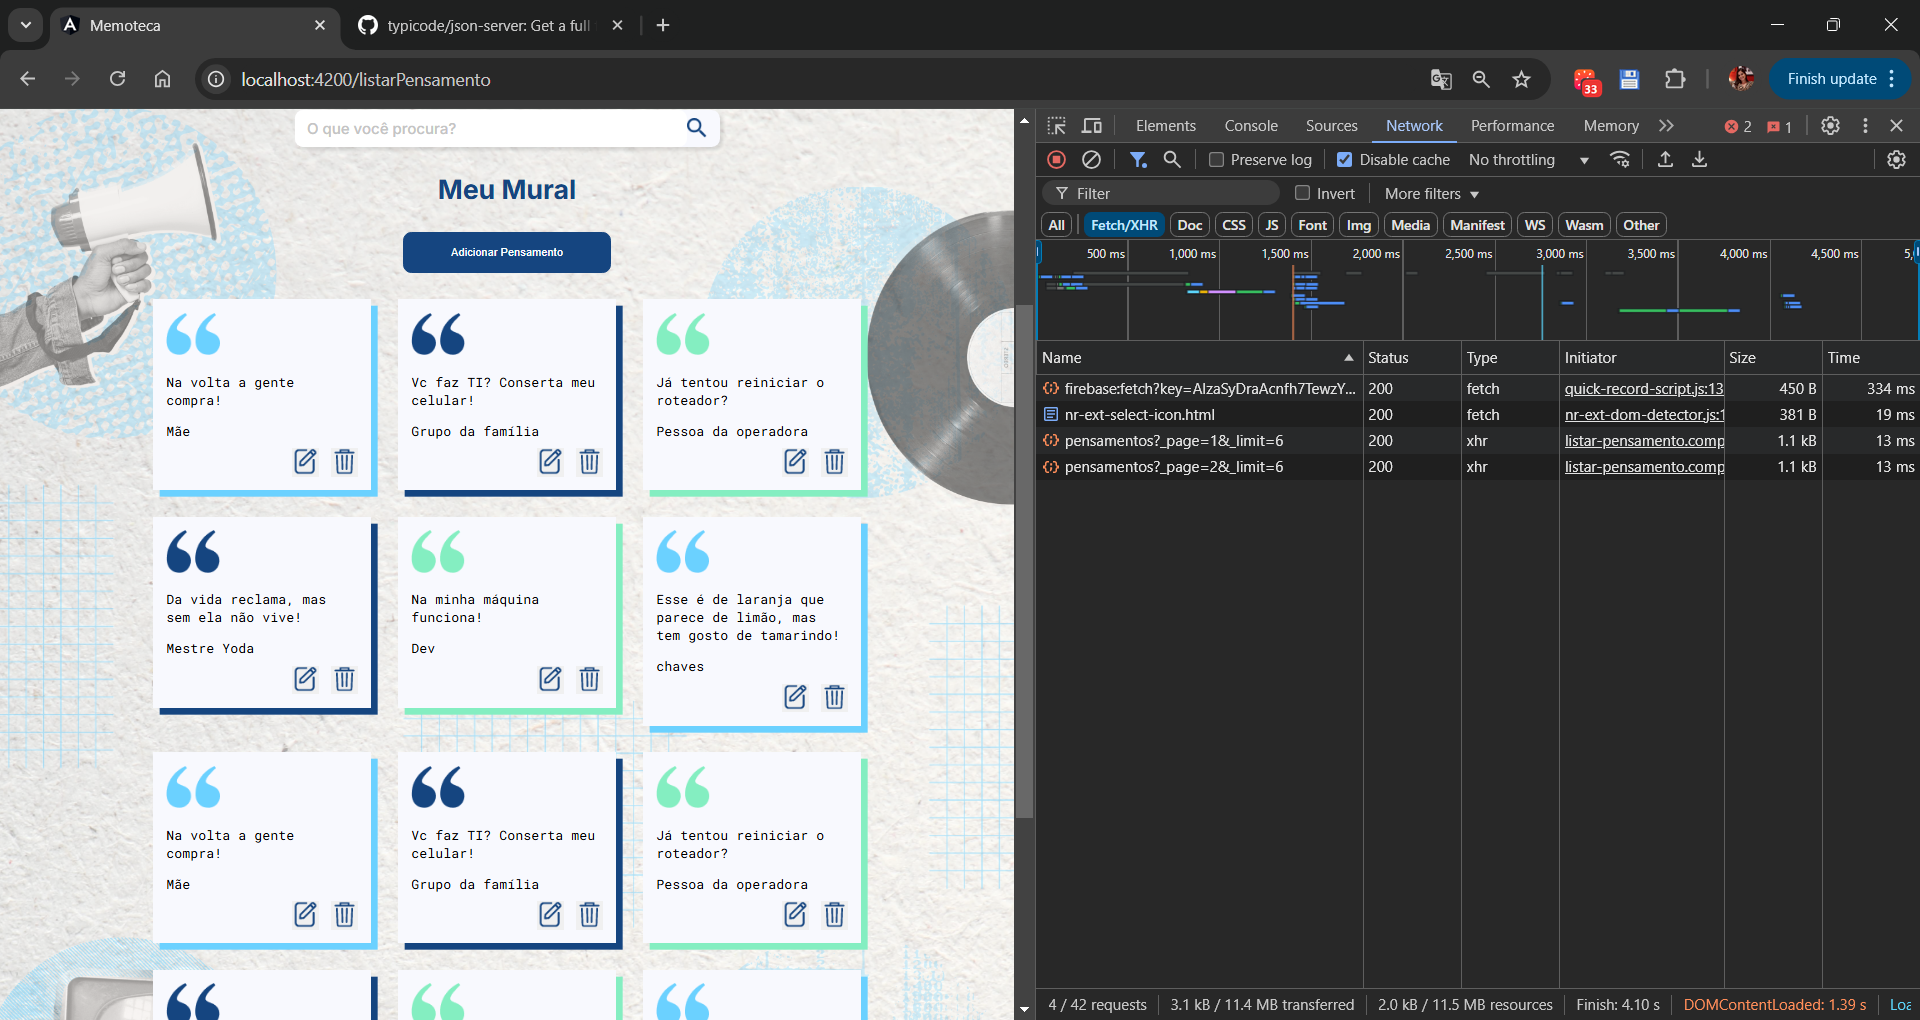
Task: Switch to the Console tab
Action: [x=1251, y=126]
